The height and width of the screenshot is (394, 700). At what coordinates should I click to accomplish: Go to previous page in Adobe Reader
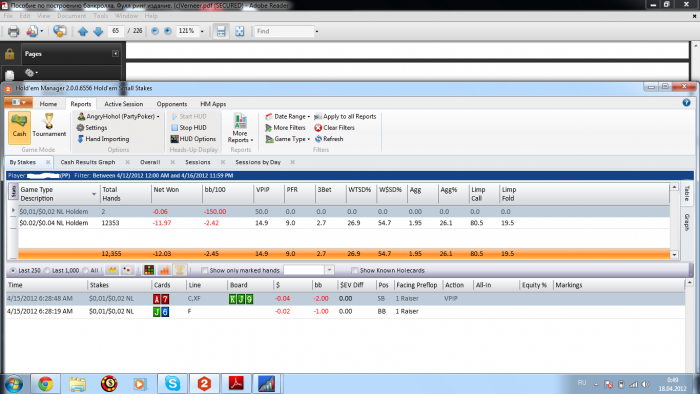point(83,31)
